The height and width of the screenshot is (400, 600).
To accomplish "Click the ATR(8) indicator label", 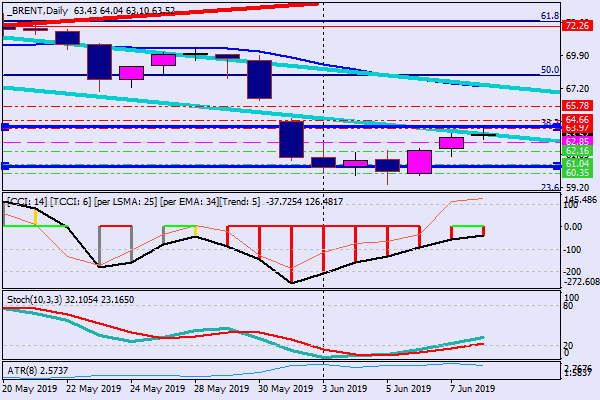I will [22, 370].
